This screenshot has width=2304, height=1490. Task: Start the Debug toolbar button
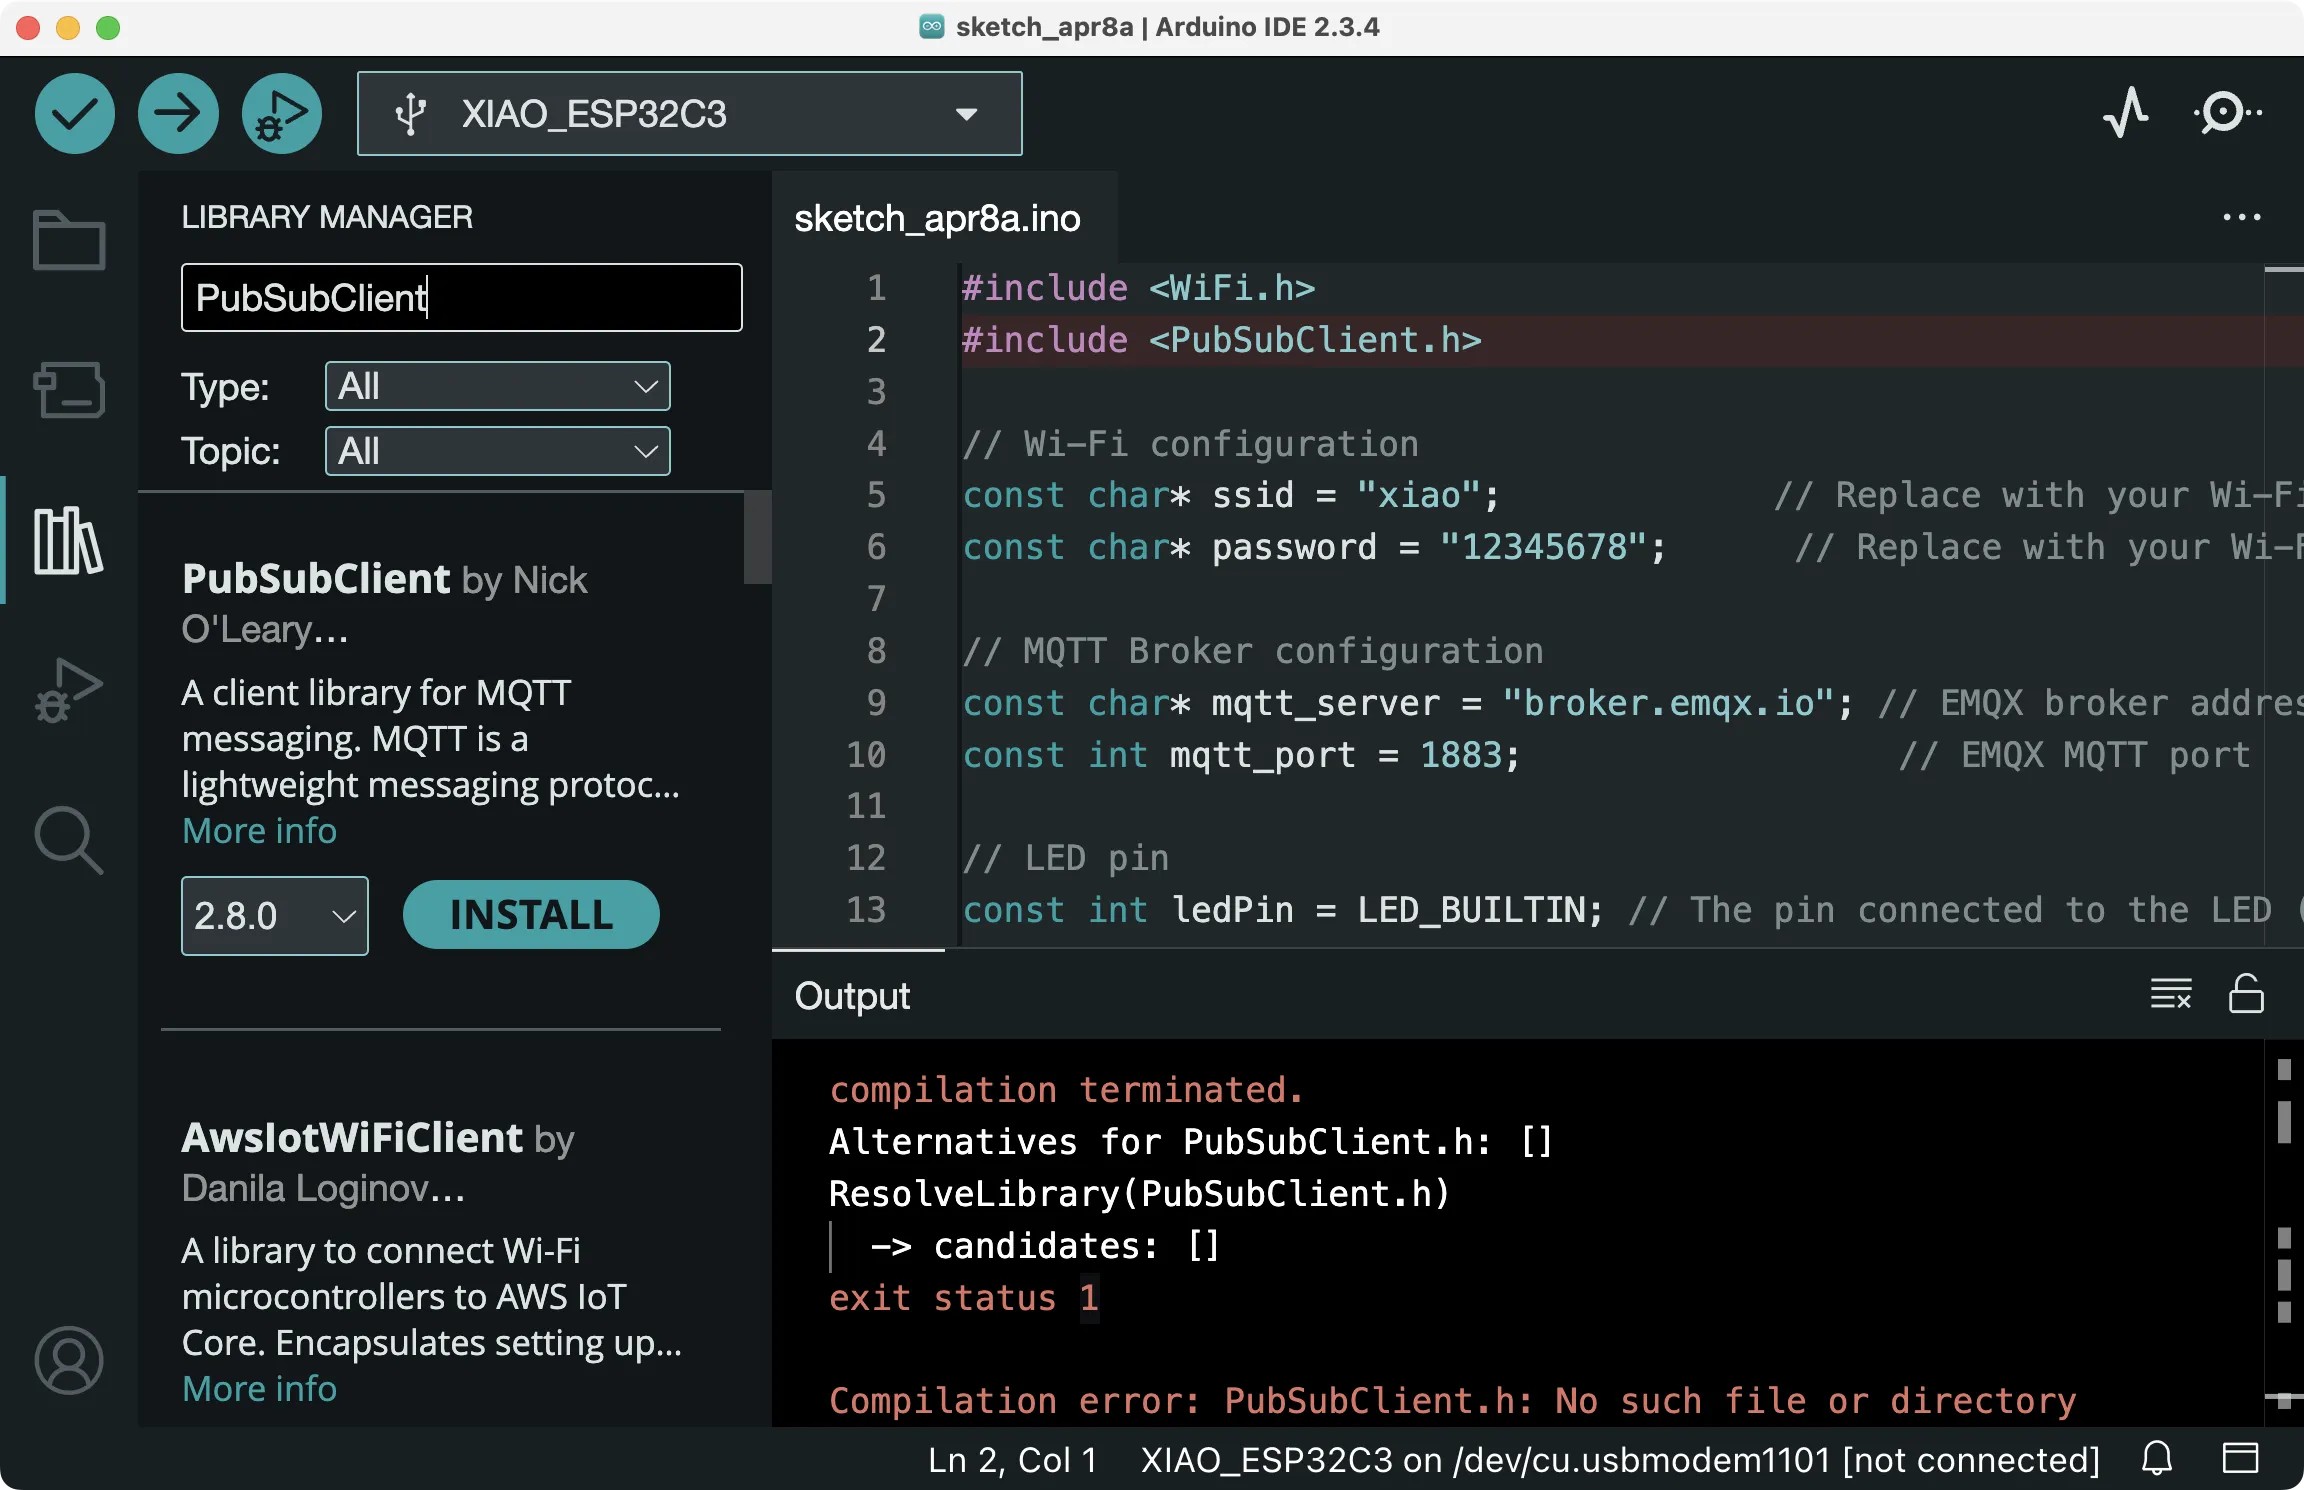pos(281,114)
